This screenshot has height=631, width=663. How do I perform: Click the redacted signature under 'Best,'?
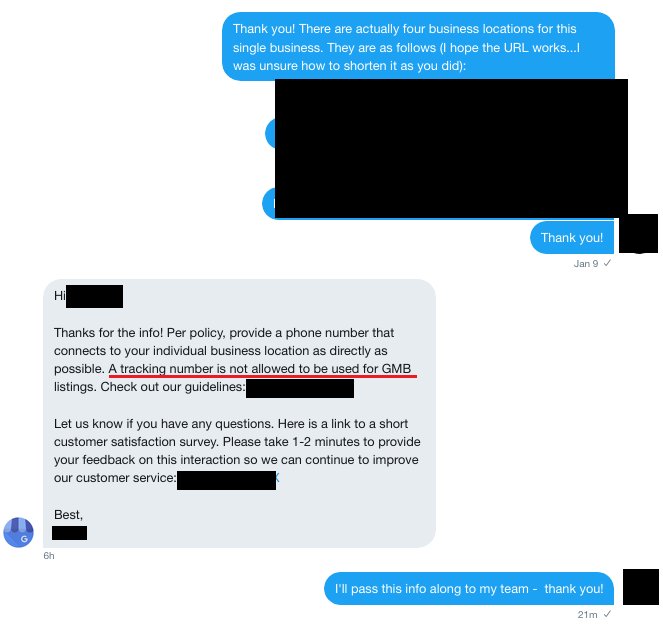point(69,533)
